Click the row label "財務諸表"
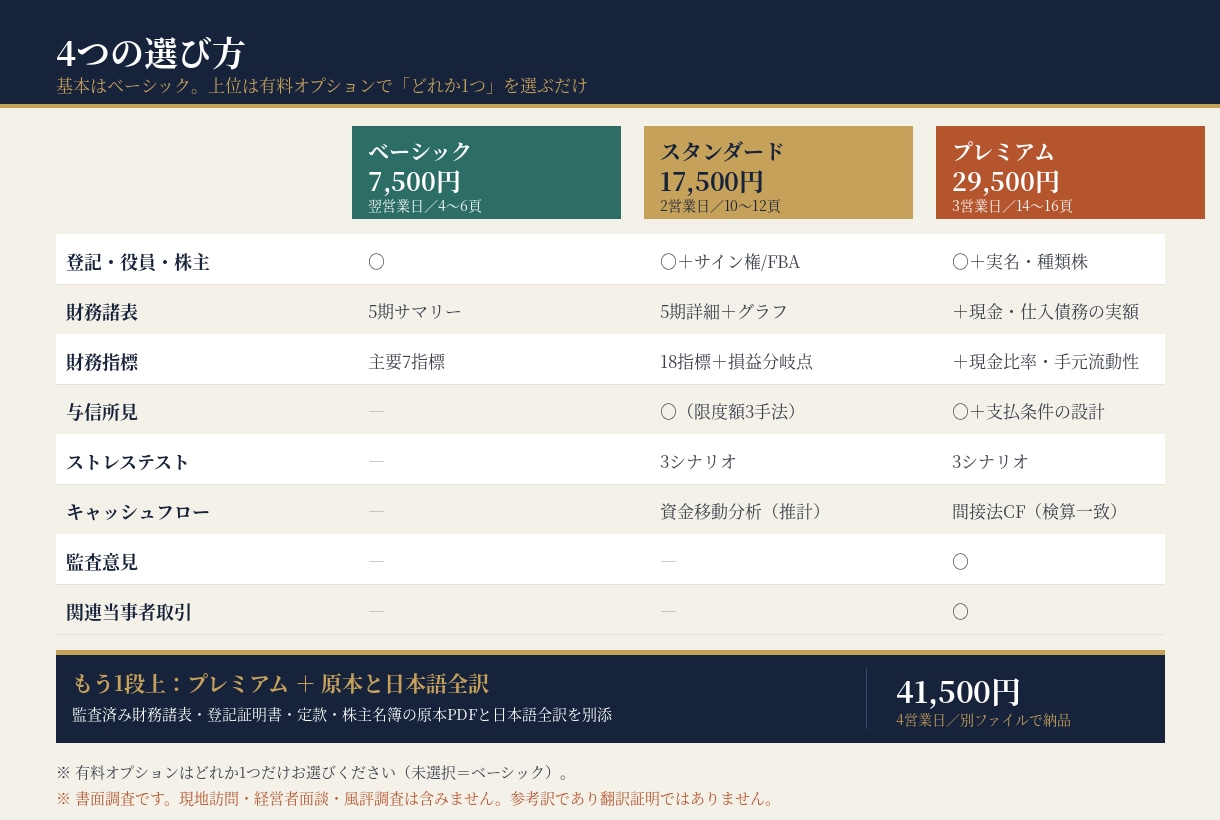The height and width of the screenshot is (820, 1220). pos(102,312)
